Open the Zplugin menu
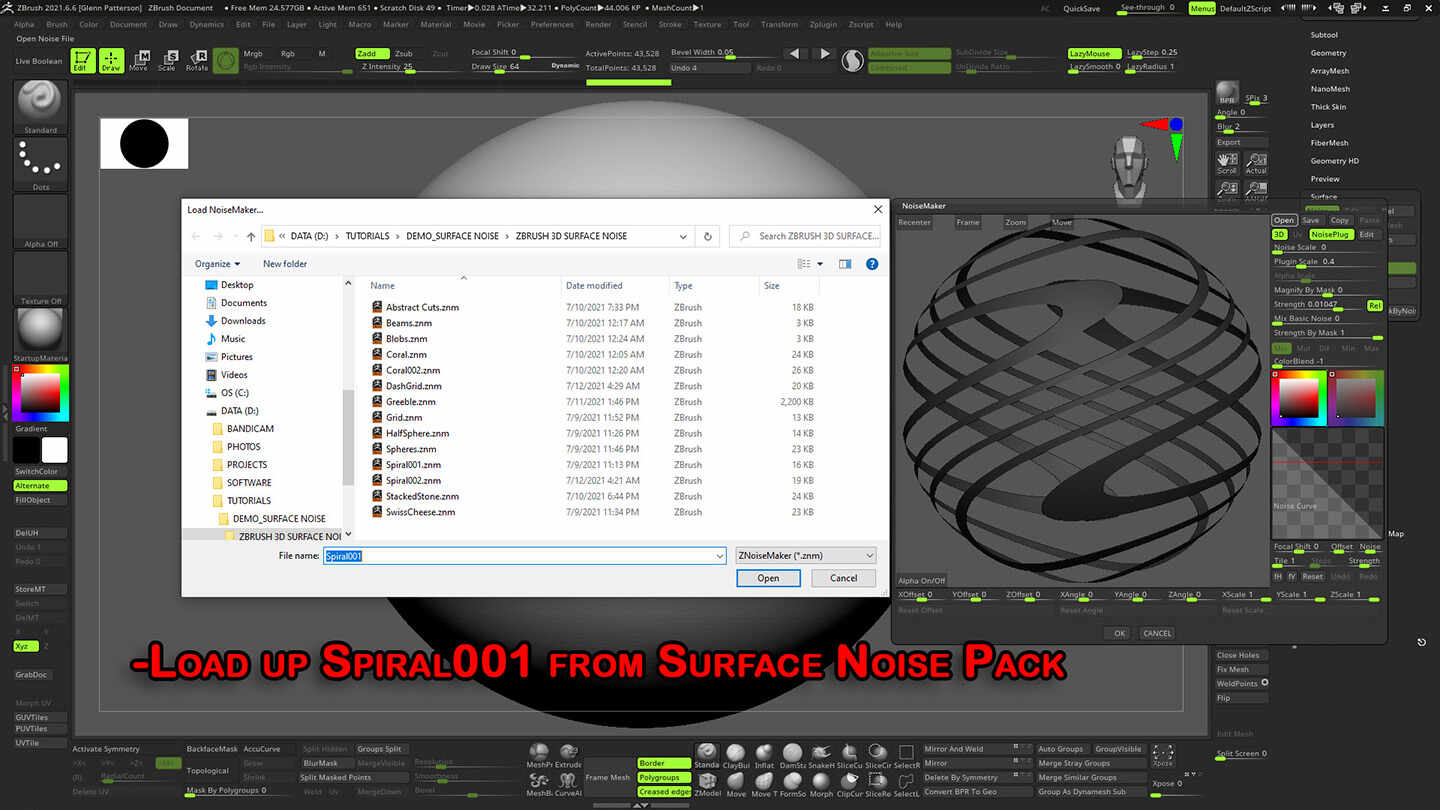This screenshot has width=1440, height=810. click(x=823, y=25)
